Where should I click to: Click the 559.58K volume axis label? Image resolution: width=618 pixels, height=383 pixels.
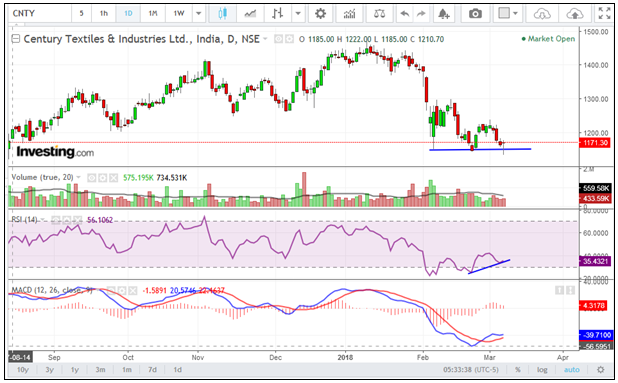tap(596, 189)
